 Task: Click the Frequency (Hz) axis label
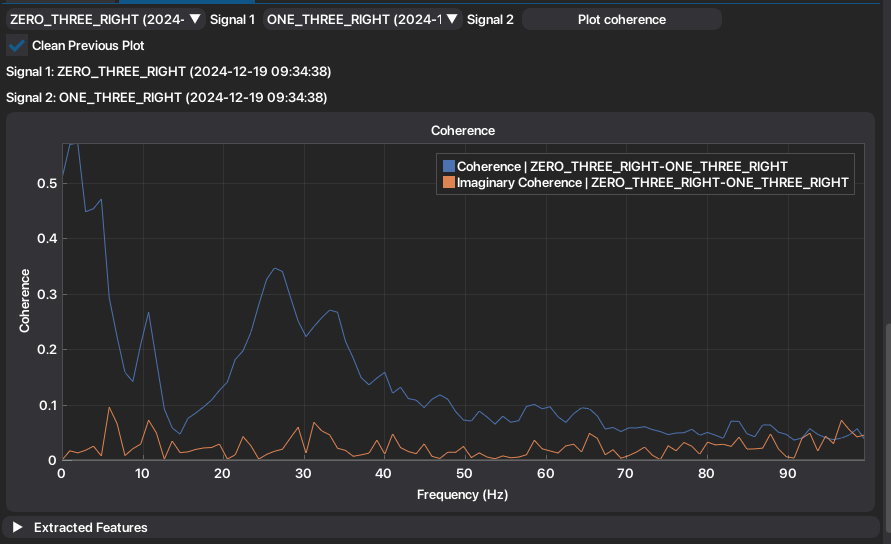pos(463,495)
